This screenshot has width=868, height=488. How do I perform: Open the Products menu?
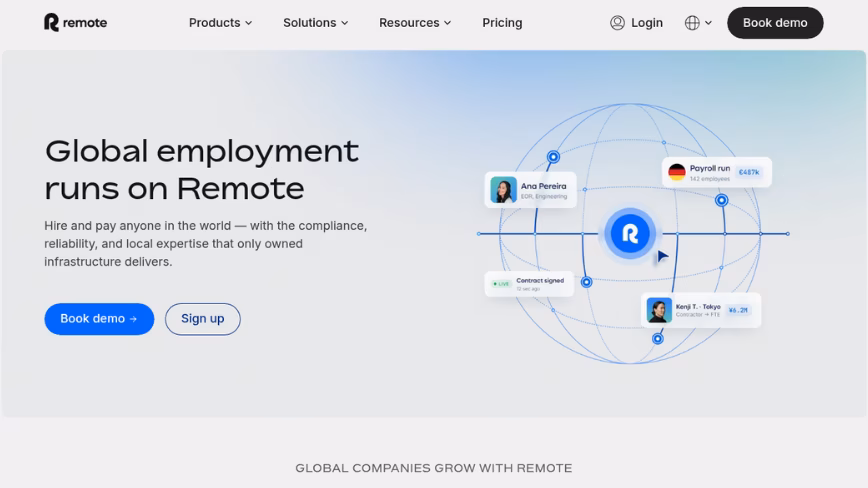[220, 23]
